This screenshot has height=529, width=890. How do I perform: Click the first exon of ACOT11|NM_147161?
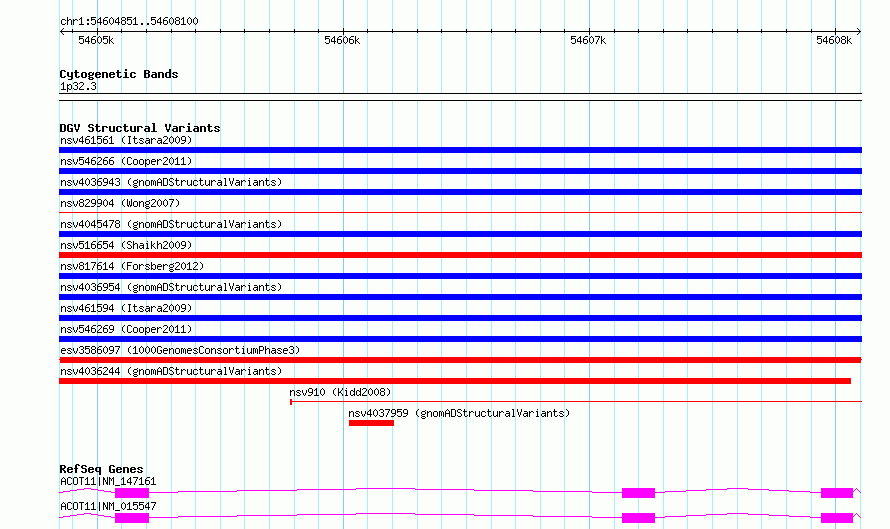132,493
